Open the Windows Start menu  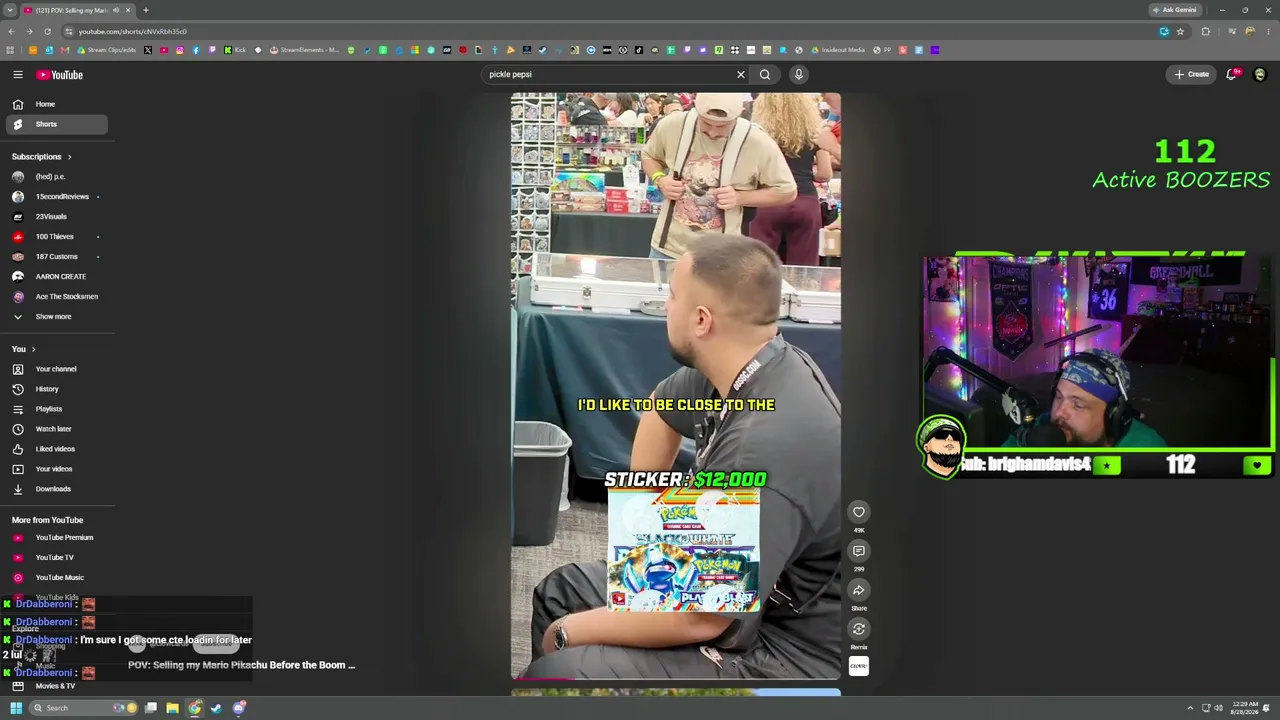point(16,708)
